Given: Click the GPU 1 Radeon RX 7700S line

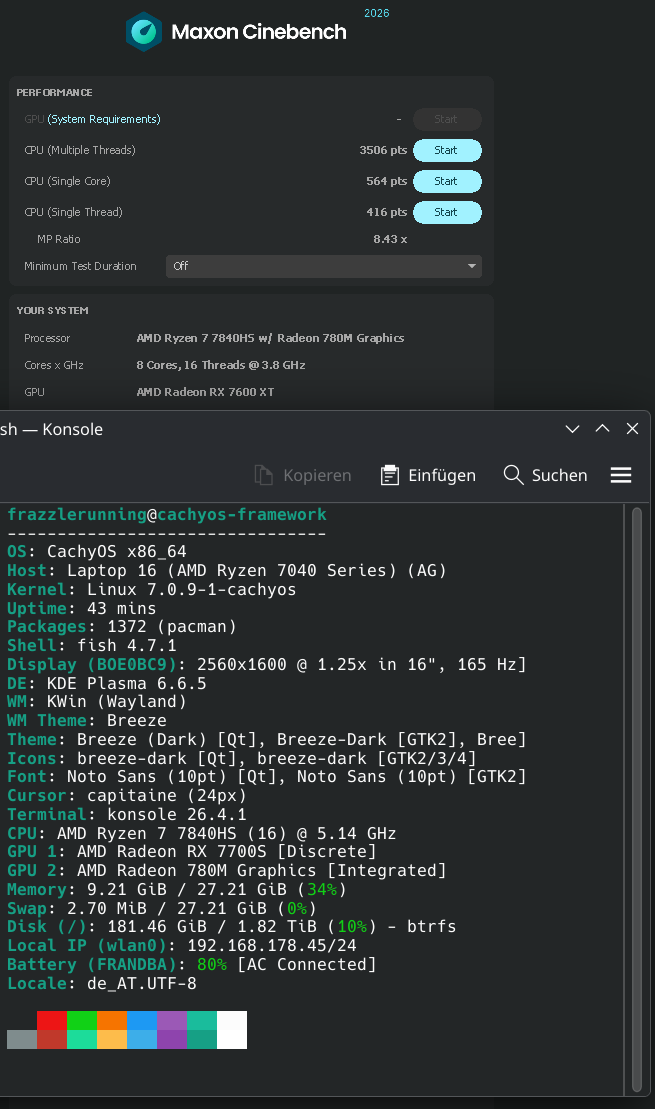Looking at the screenshot, I should pos(192,852).
